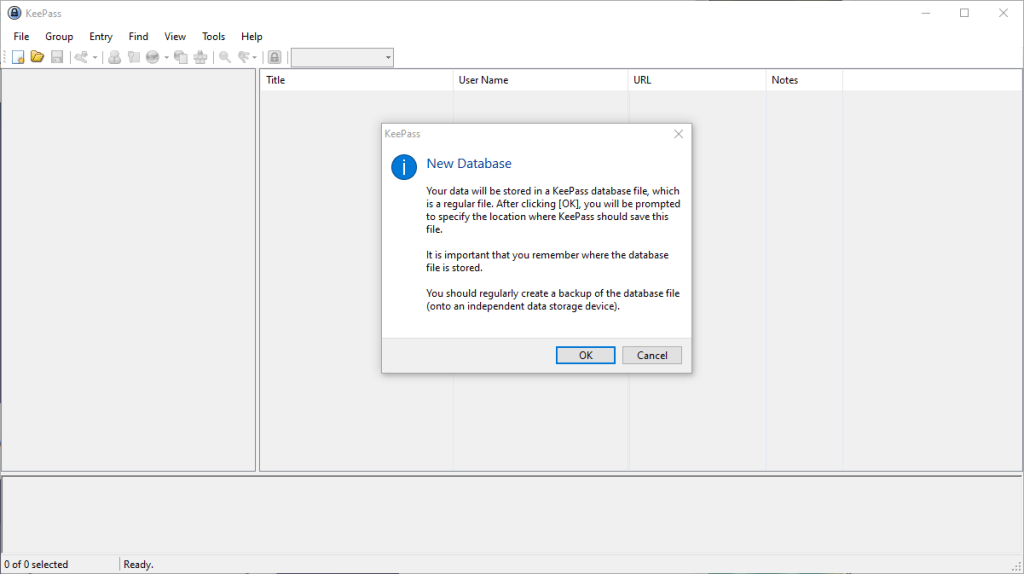This screenshot has height=574, width=1024.
Task: Click the Copy URLs to clipboard icon
Action: click(x=181, y=57)
